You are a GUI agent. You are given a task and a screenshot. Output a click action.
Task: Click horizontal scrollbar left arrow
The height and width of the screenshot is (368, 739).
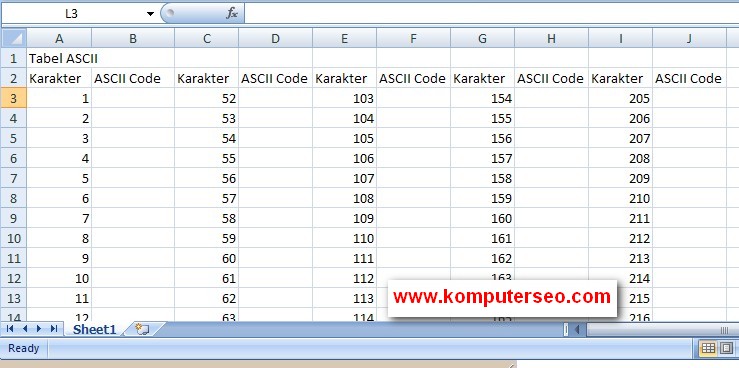pos(577,330)
